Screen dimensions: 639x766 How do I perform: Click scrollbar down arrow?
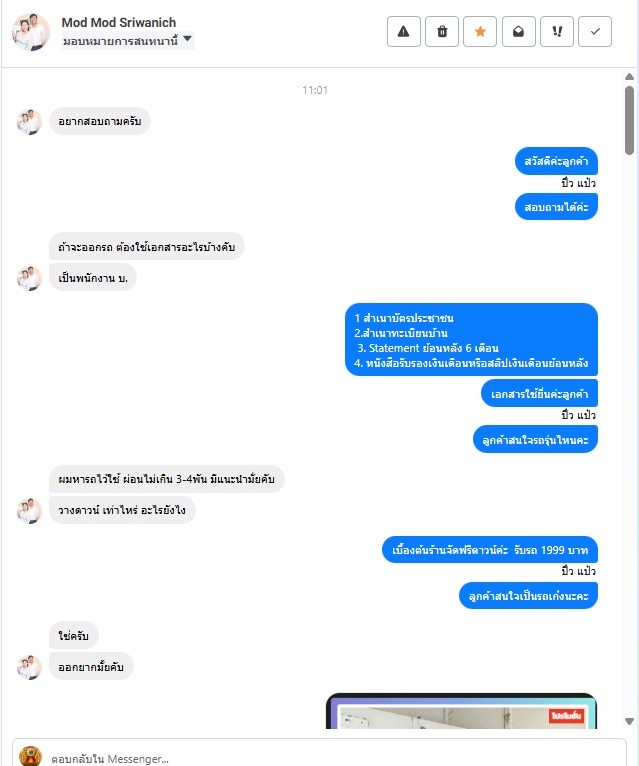point(629,721)
